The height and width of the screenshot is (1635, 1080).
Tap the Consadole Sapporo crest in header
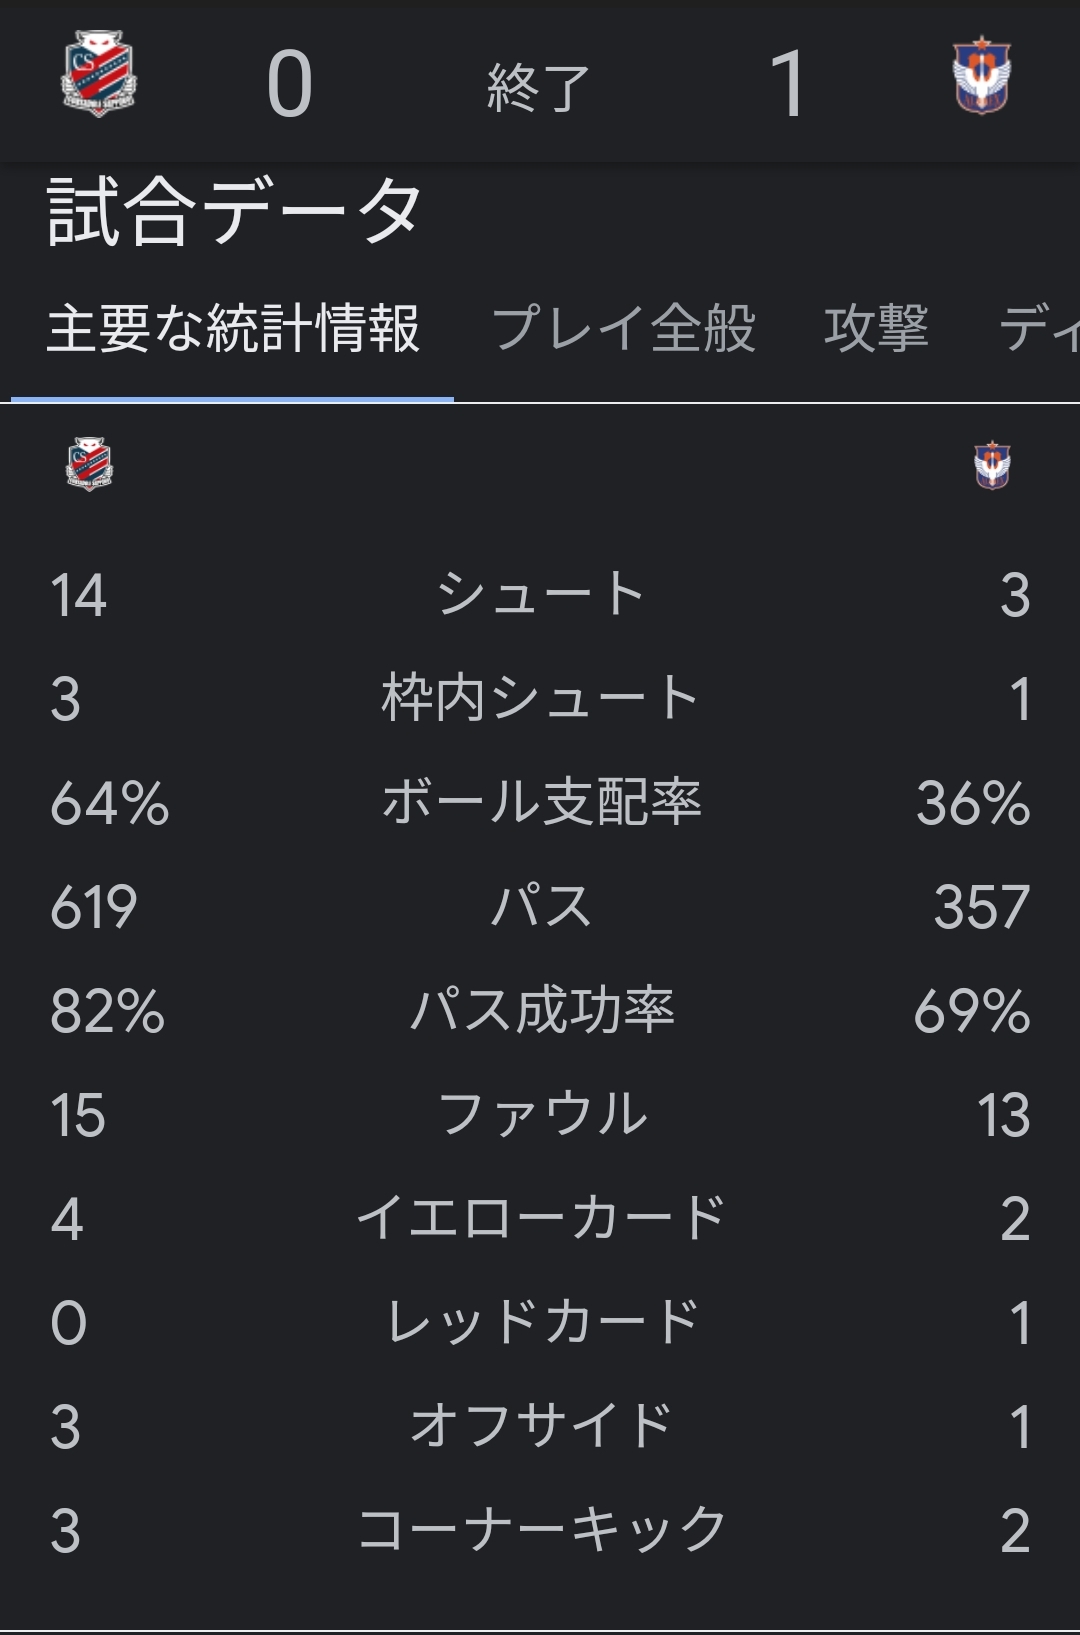(98, 74)
